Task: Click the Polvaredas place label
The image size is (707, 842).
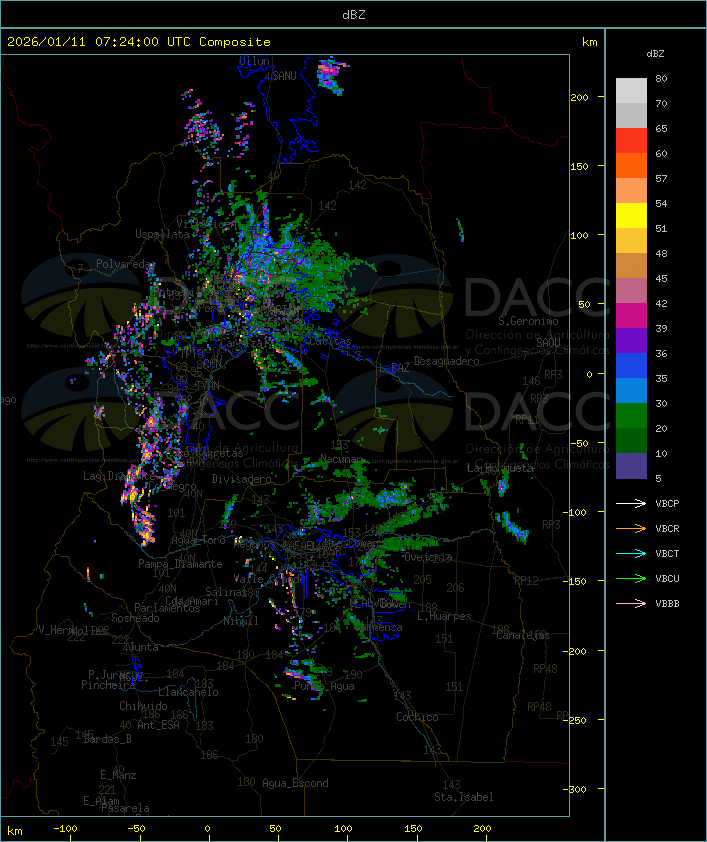Action: click(125, 264)
